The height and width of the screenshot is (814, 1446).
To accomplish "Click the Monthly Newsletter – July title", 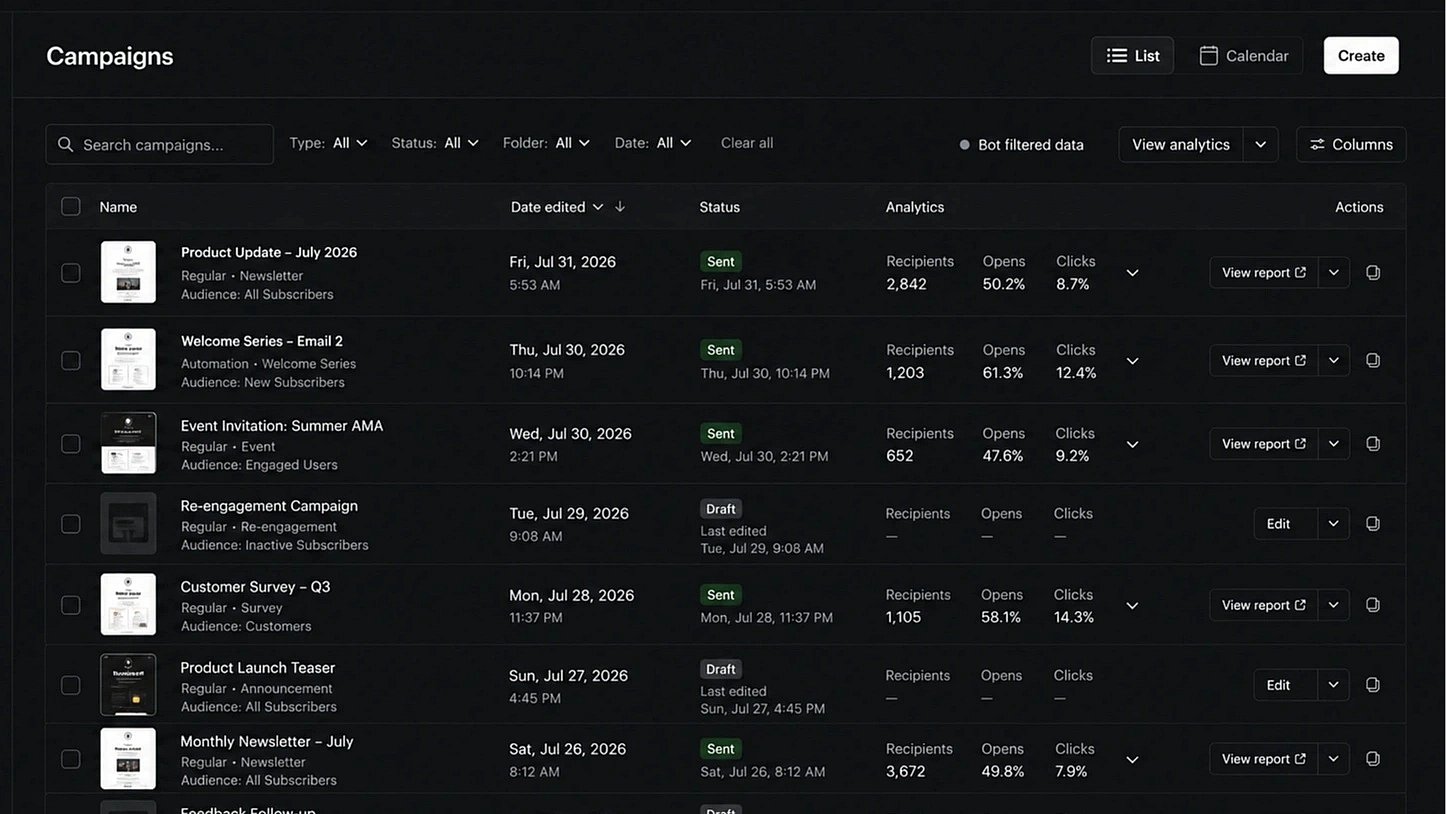I will point(266,741).
